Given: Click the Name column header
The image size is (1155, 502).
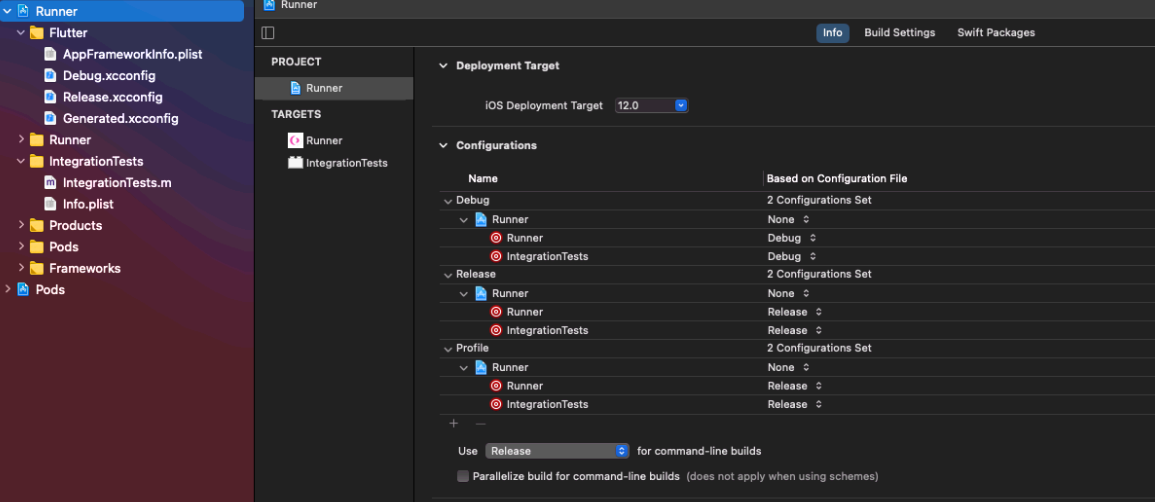Looking at the screenshot, I should [x=482, y=179].
